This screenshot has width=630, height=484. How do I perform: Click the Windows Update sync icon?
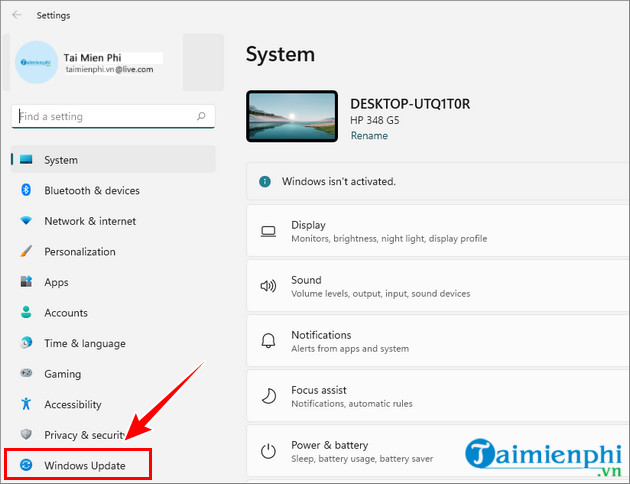coord(26,465)
